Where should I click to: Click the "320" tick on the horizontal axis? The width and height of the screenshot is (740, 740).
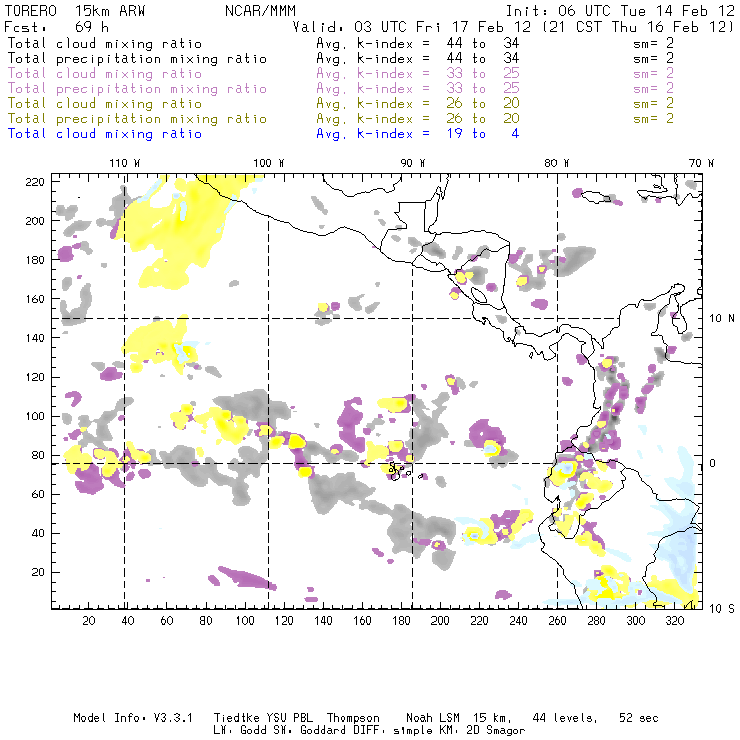tap(675, 621)
